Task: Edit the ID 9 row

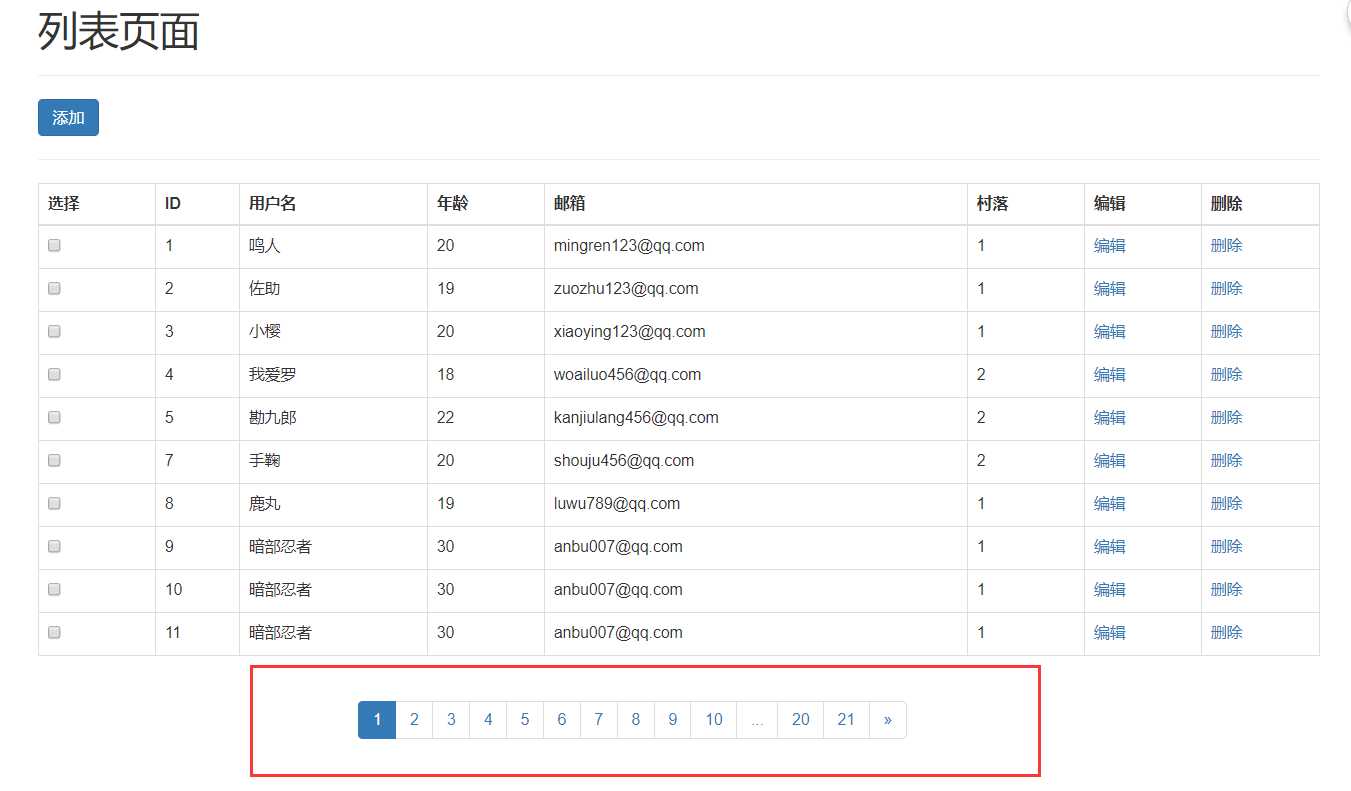Action: [1110, 547]
